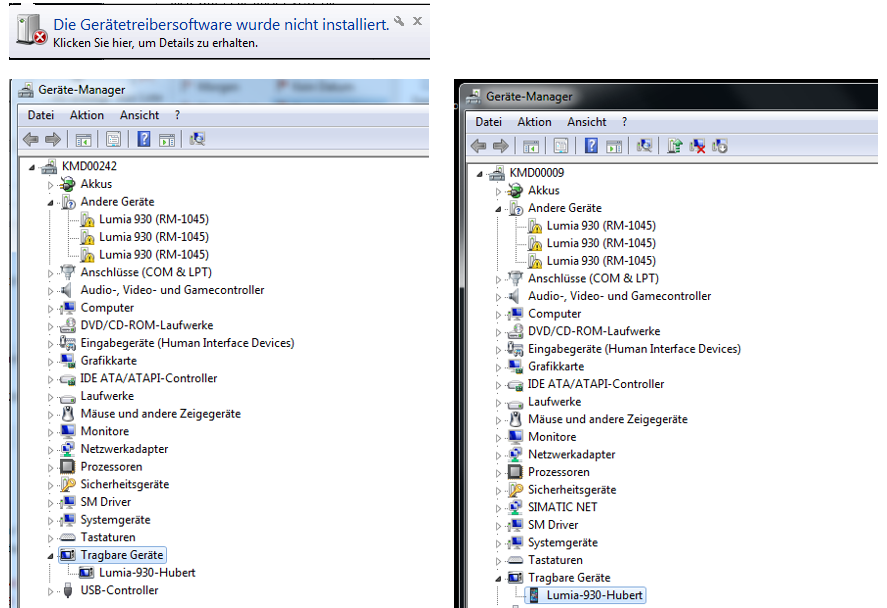Select third Lumia 930 (RM-1045) in right window

[x=601, y=261]
